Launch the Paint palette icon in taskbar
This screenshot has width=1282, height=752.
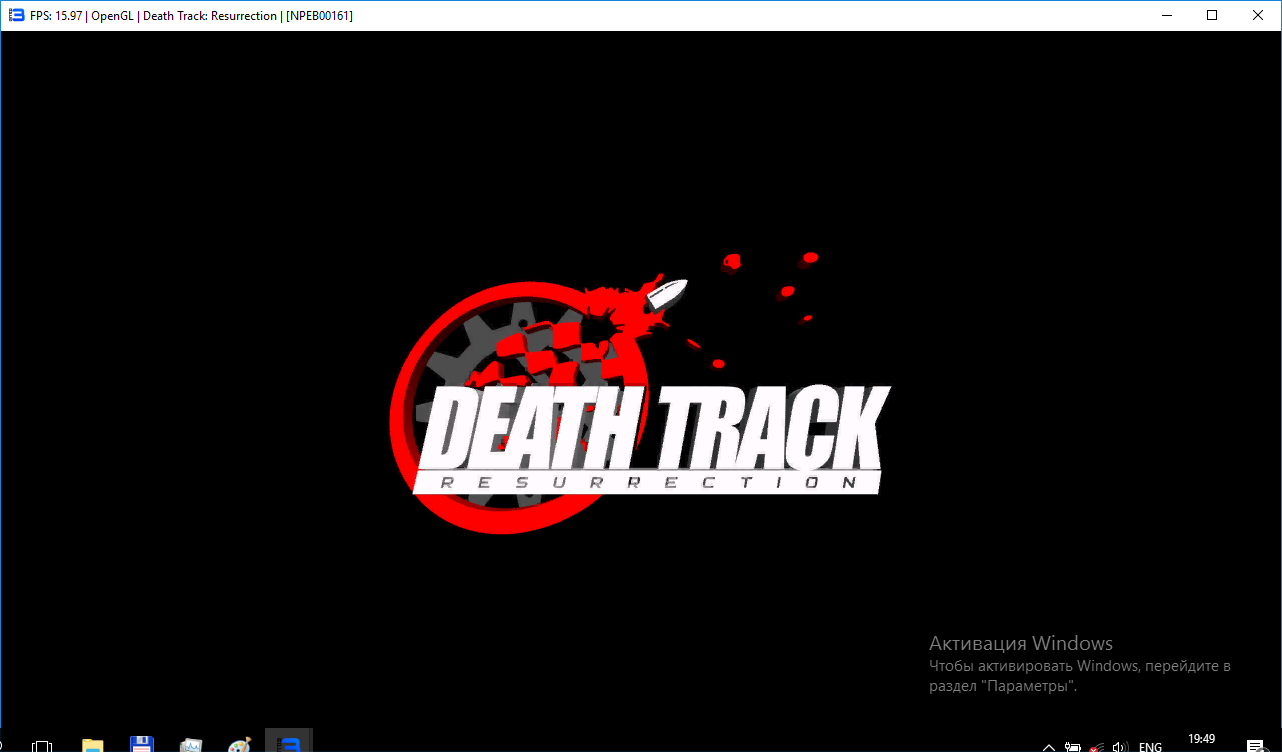pos(239,745)
